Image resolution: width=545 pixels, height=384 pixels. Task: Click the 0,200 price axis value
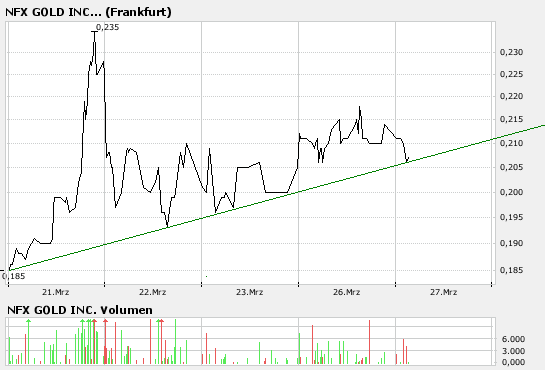511,192
